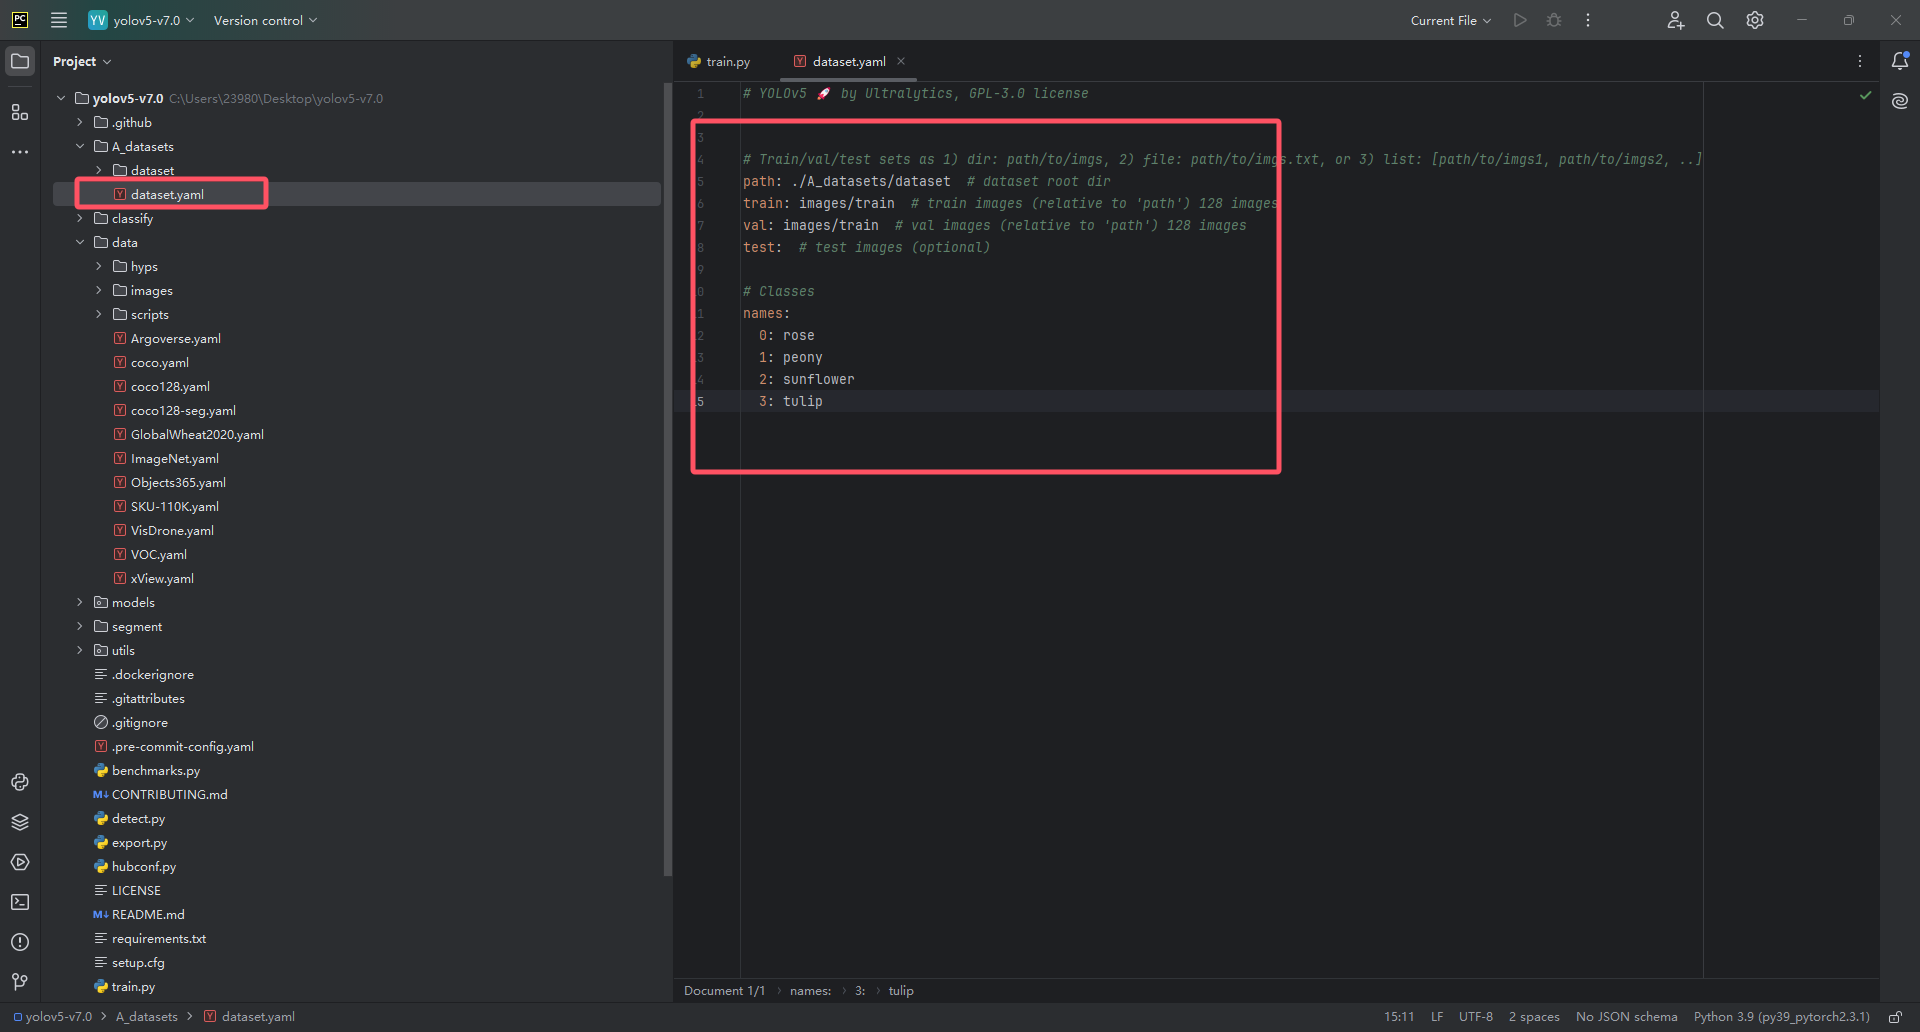Collapse the data folder
This screenshot has height=1032, width=1920.
pyautogui.click(x=80, y=242)
